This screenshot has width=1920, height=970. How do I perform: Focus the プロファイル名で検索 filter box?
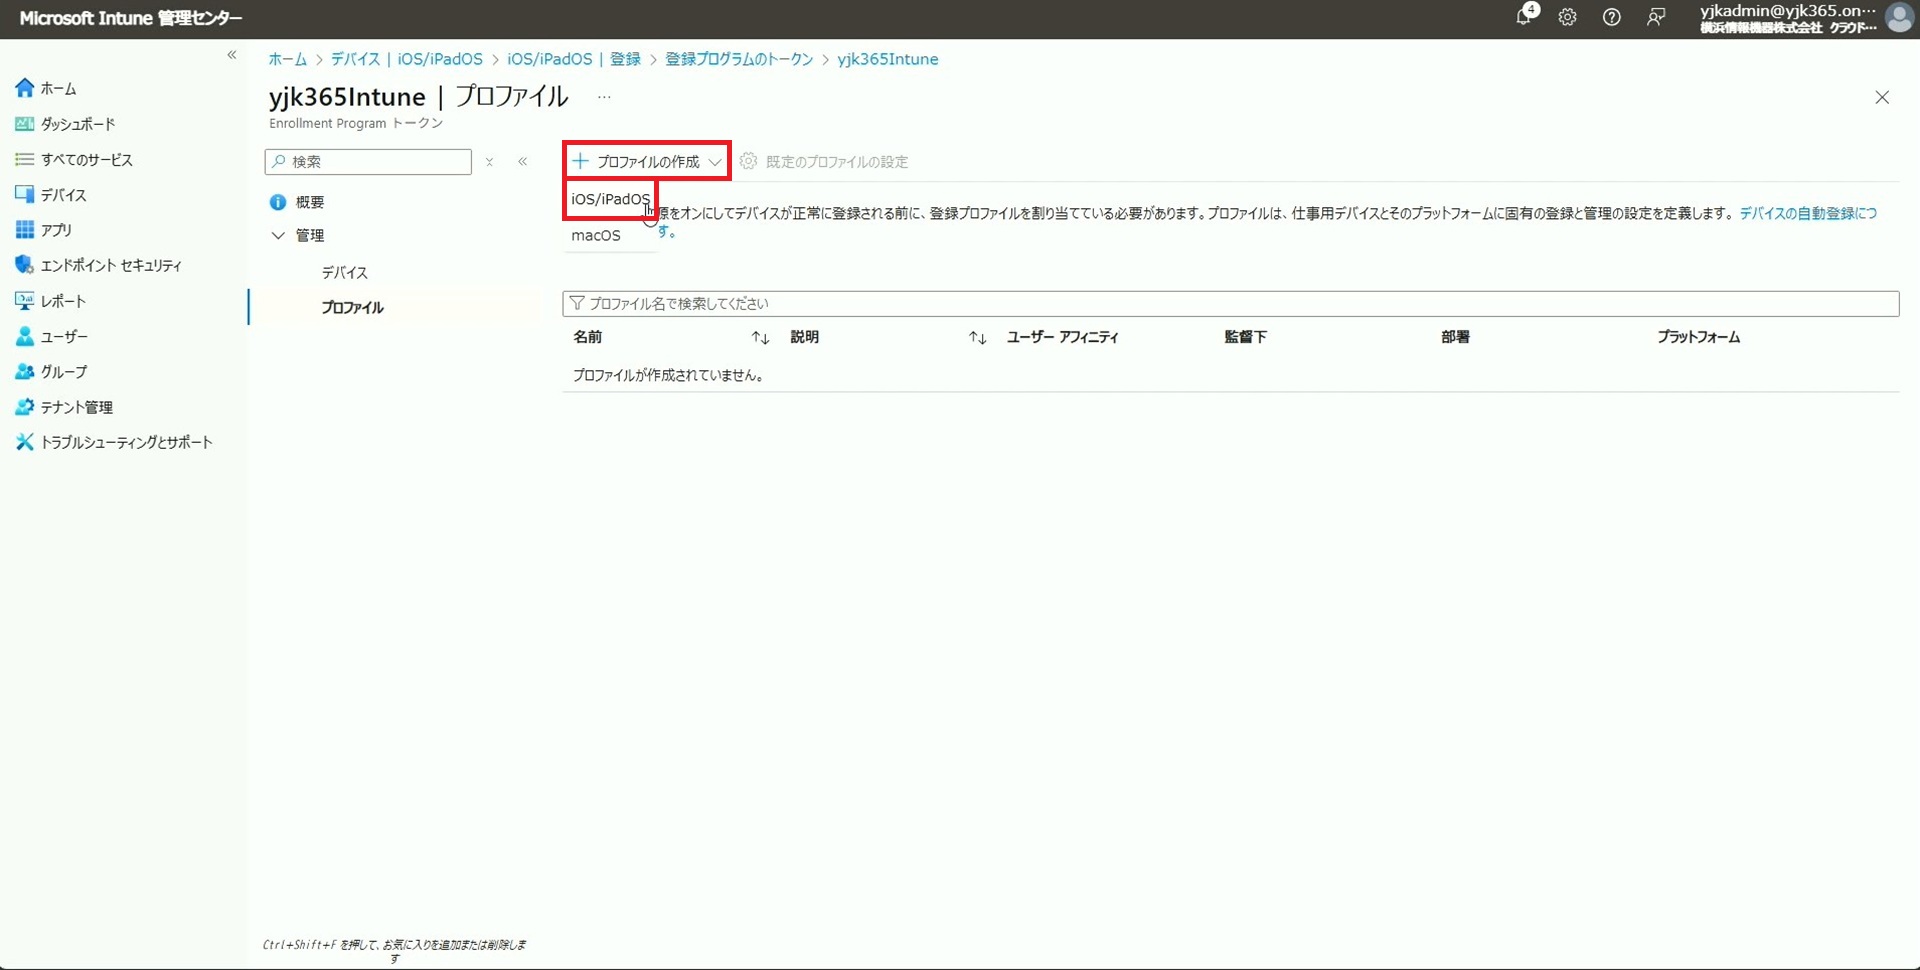point(1230,304)
